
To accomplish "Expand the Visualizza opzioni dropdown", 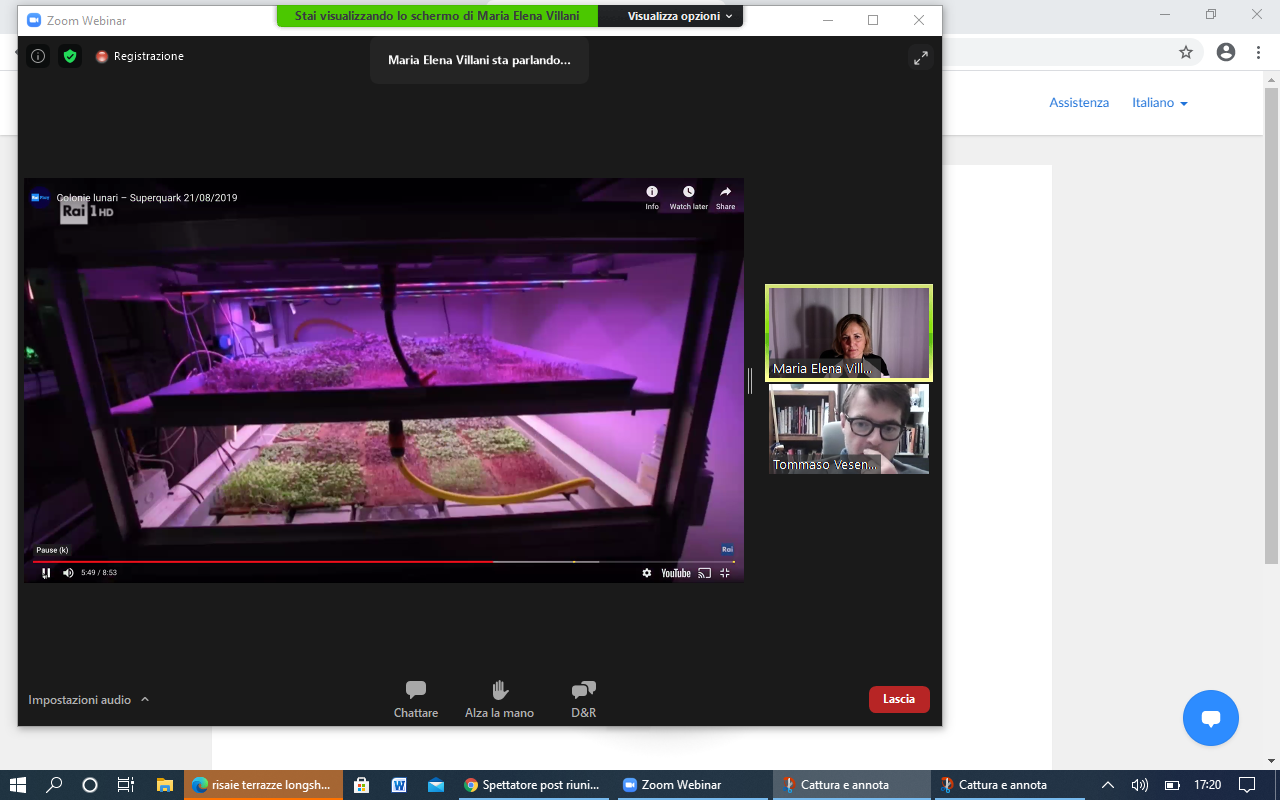I will [x=680, y=16].
